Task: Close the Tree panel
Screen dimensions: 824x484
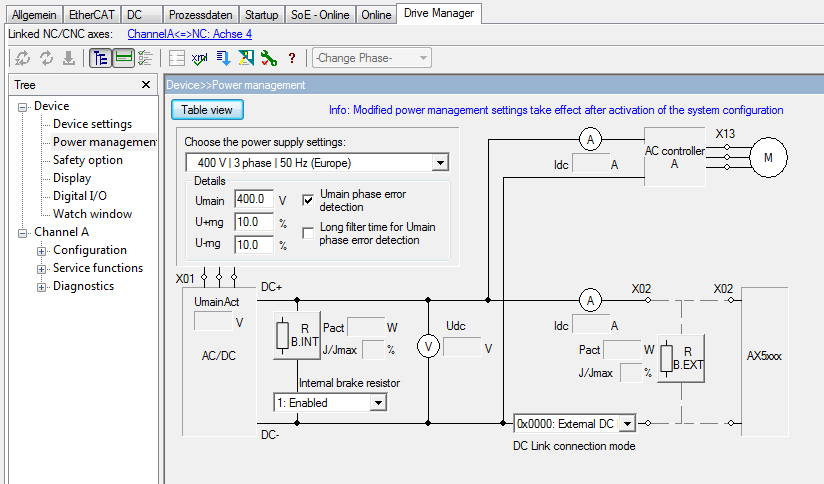Action: click(x=146, y=85)
